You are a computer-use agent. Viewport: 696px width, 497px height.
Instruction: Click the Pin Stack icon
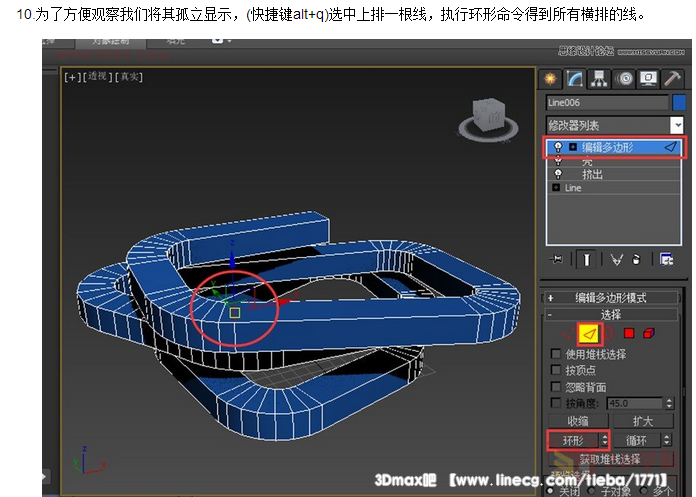pyautogui.click(x=555, y=259)
